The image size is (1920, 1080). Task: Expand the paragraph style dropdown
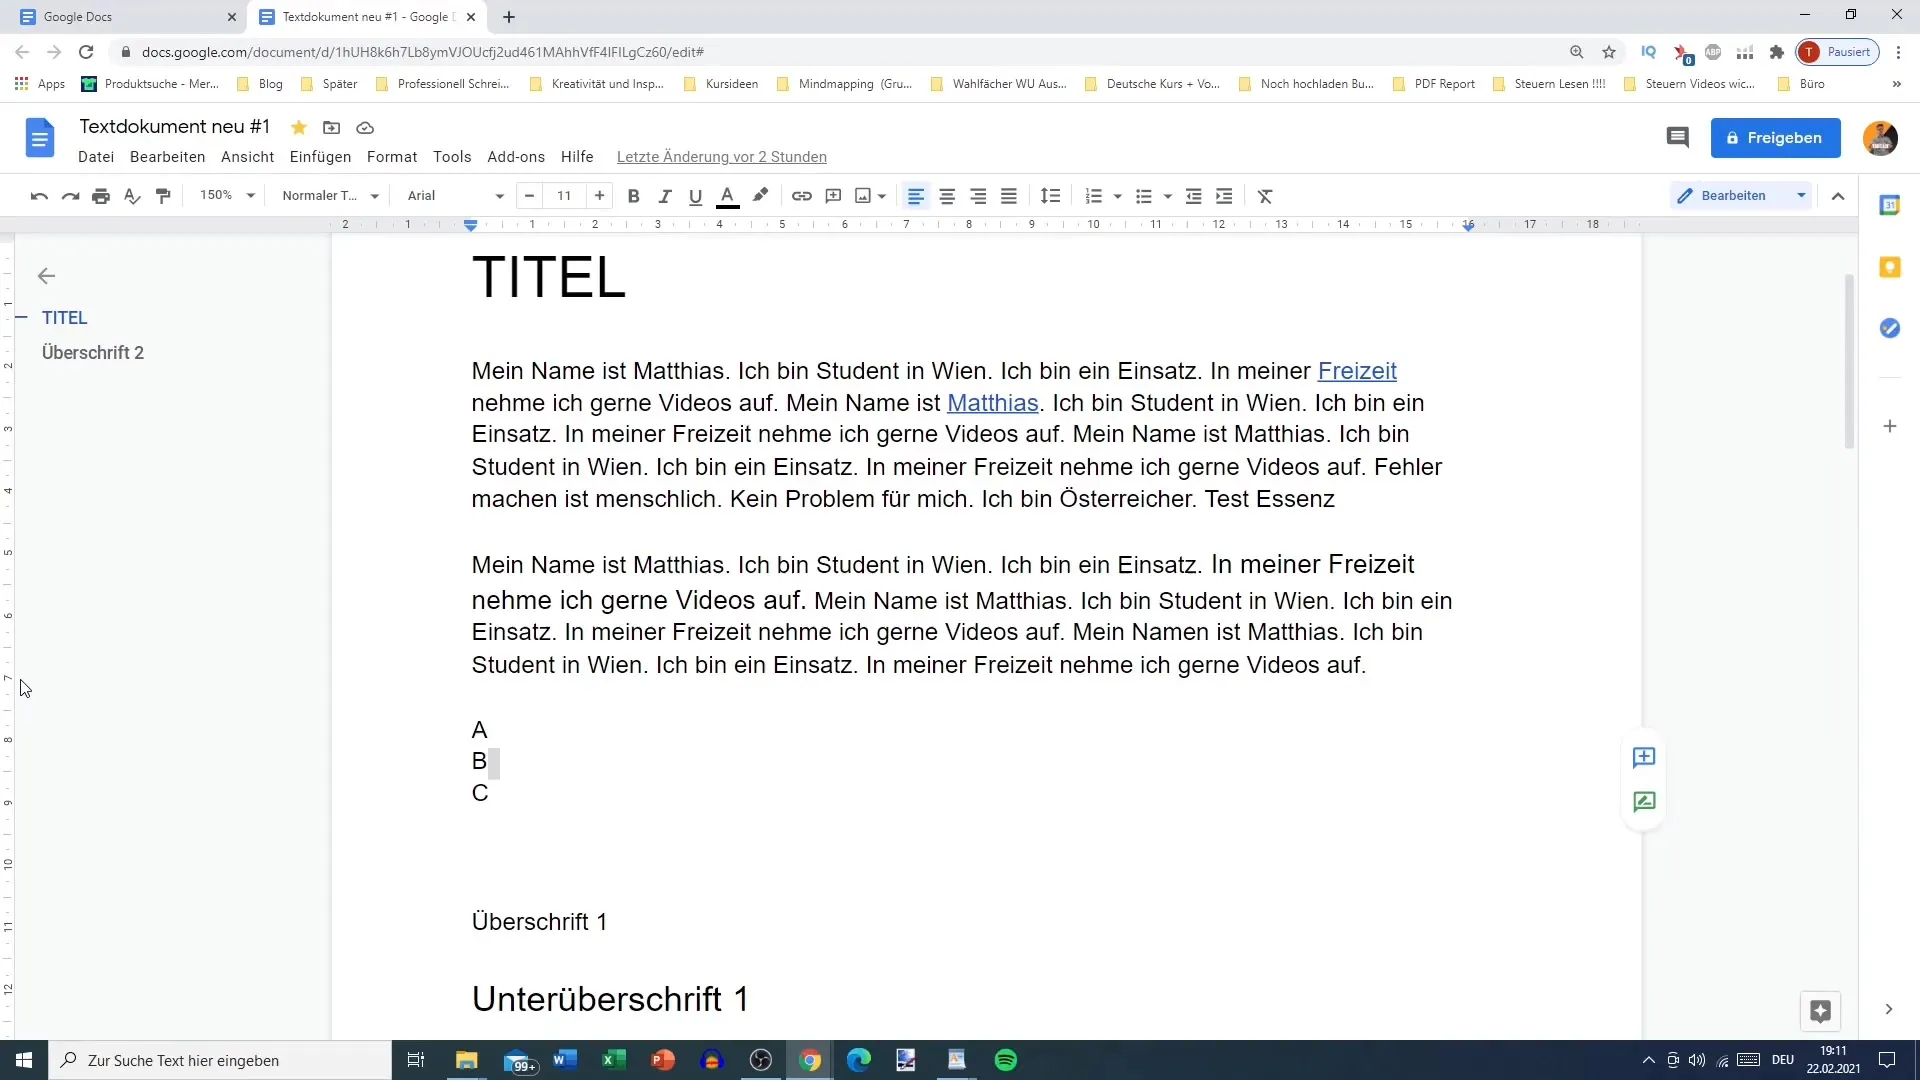pos(375,195)
